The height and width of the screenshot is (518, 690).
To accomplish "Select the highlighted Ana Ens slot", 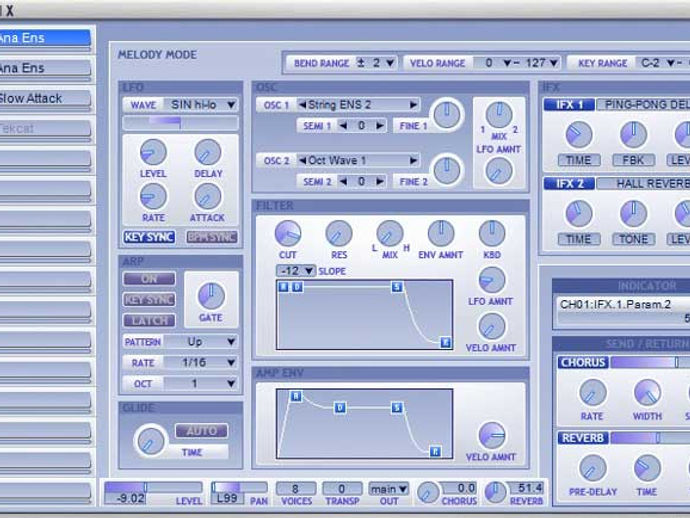I will 45,38.
